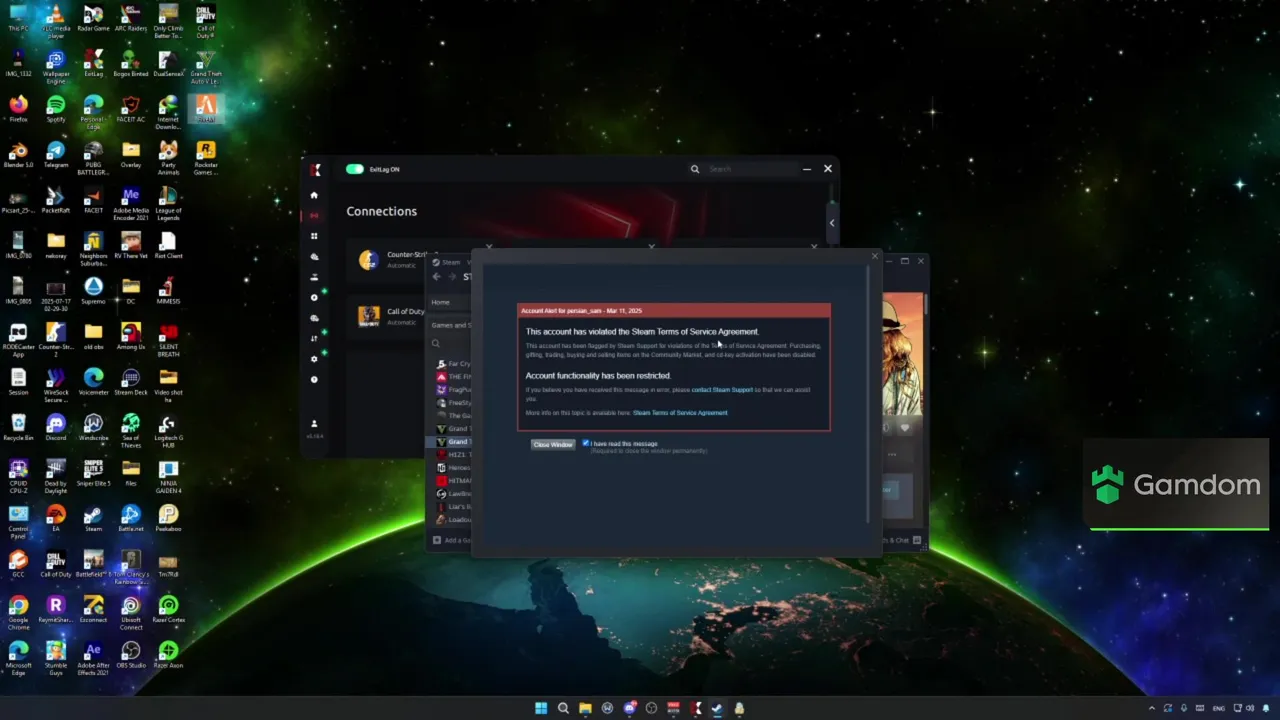Click the Close Window button in the alert
The height and width of the screenshot is (720, 1280).
(x=553, y=444)
